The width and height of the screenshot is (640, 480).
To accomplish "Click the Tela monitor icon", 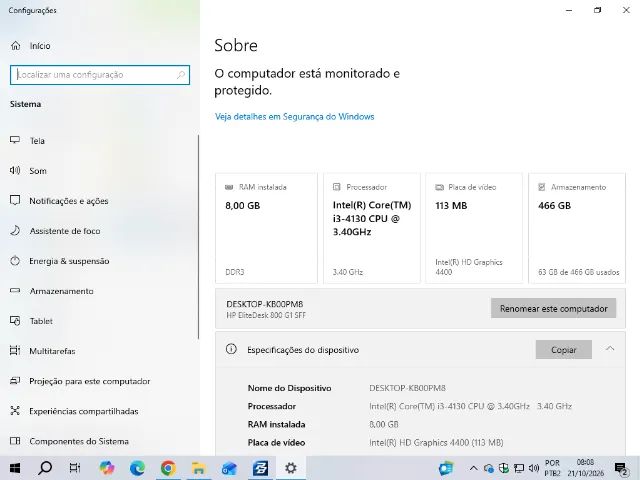I will point(15,140).
